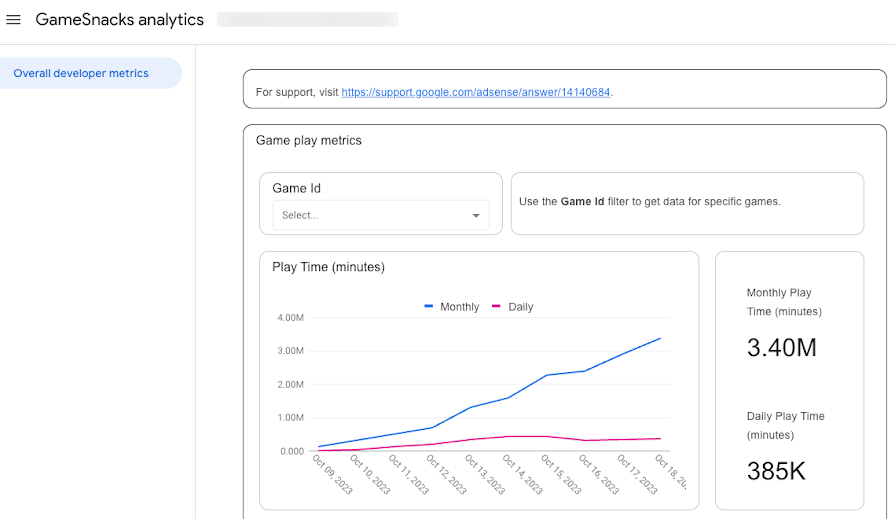
Task: Click the 4.00M y-axis label
Action: pyautogui.click(x=291, y=317)
